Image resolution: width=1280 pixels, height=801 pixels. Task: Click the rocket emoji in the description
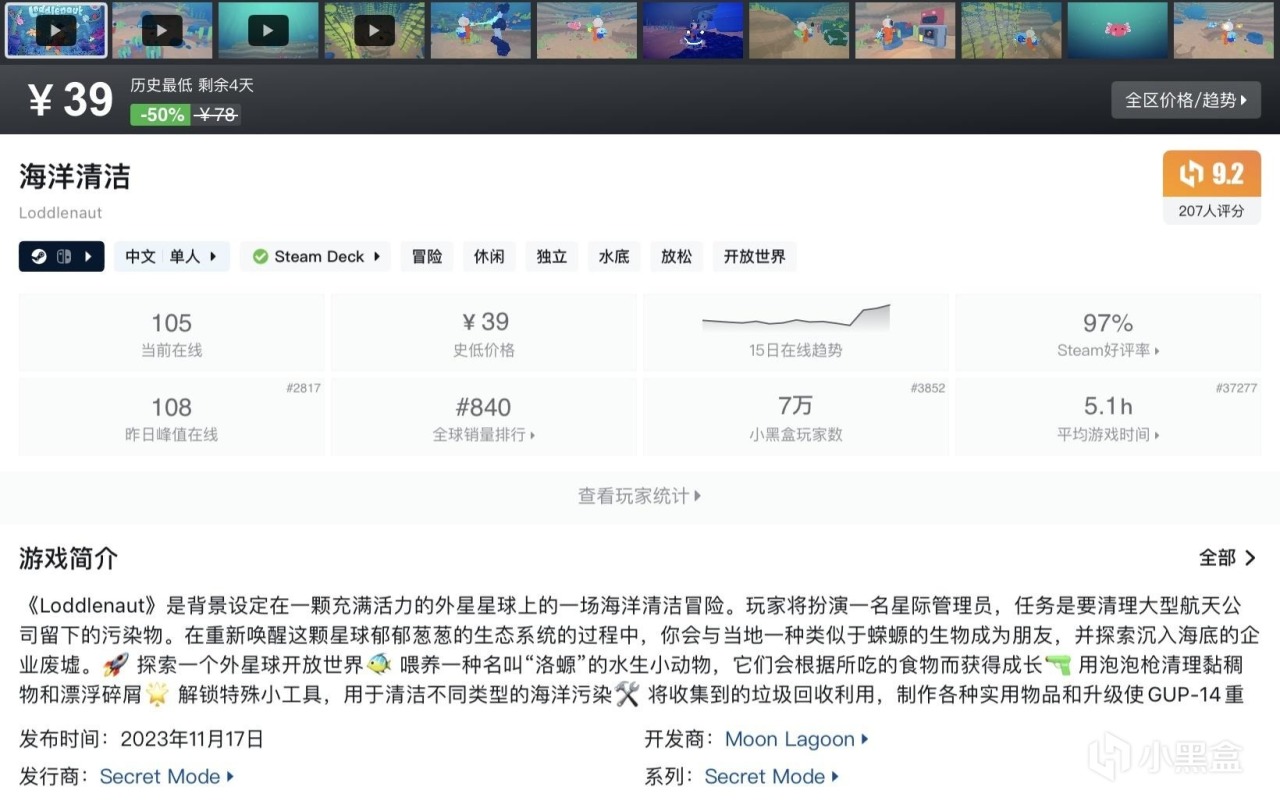[x=116, y=665]
